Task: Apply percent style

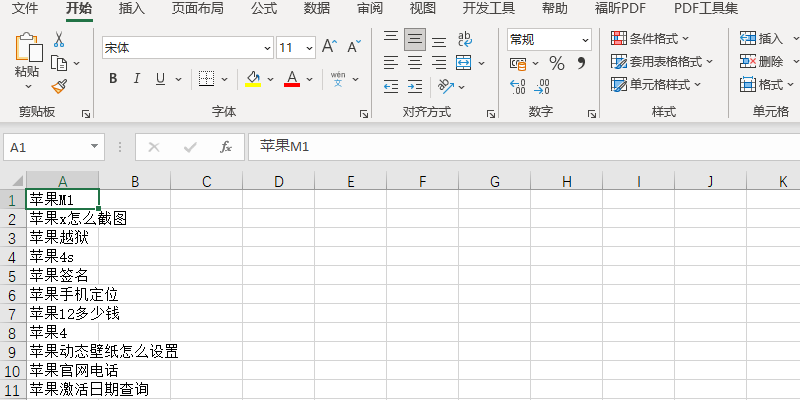Action: pos(557,63)
